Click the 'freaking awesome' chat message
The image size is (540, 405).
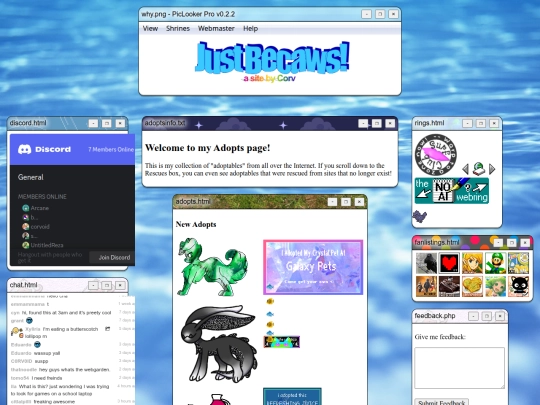tap(54, 402)
